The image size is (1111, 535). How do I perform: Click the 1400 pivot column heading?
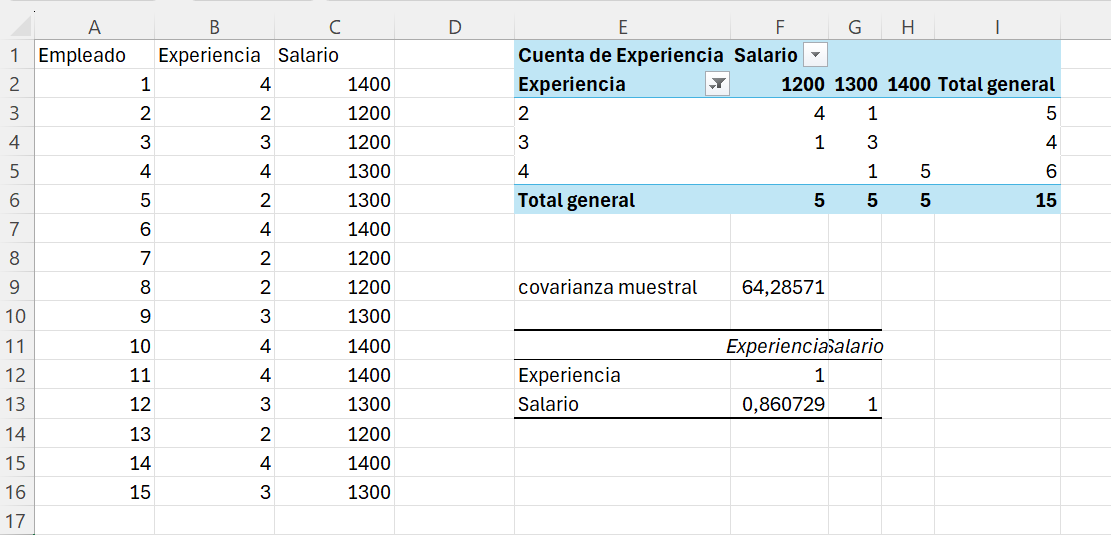click(908, 85)
